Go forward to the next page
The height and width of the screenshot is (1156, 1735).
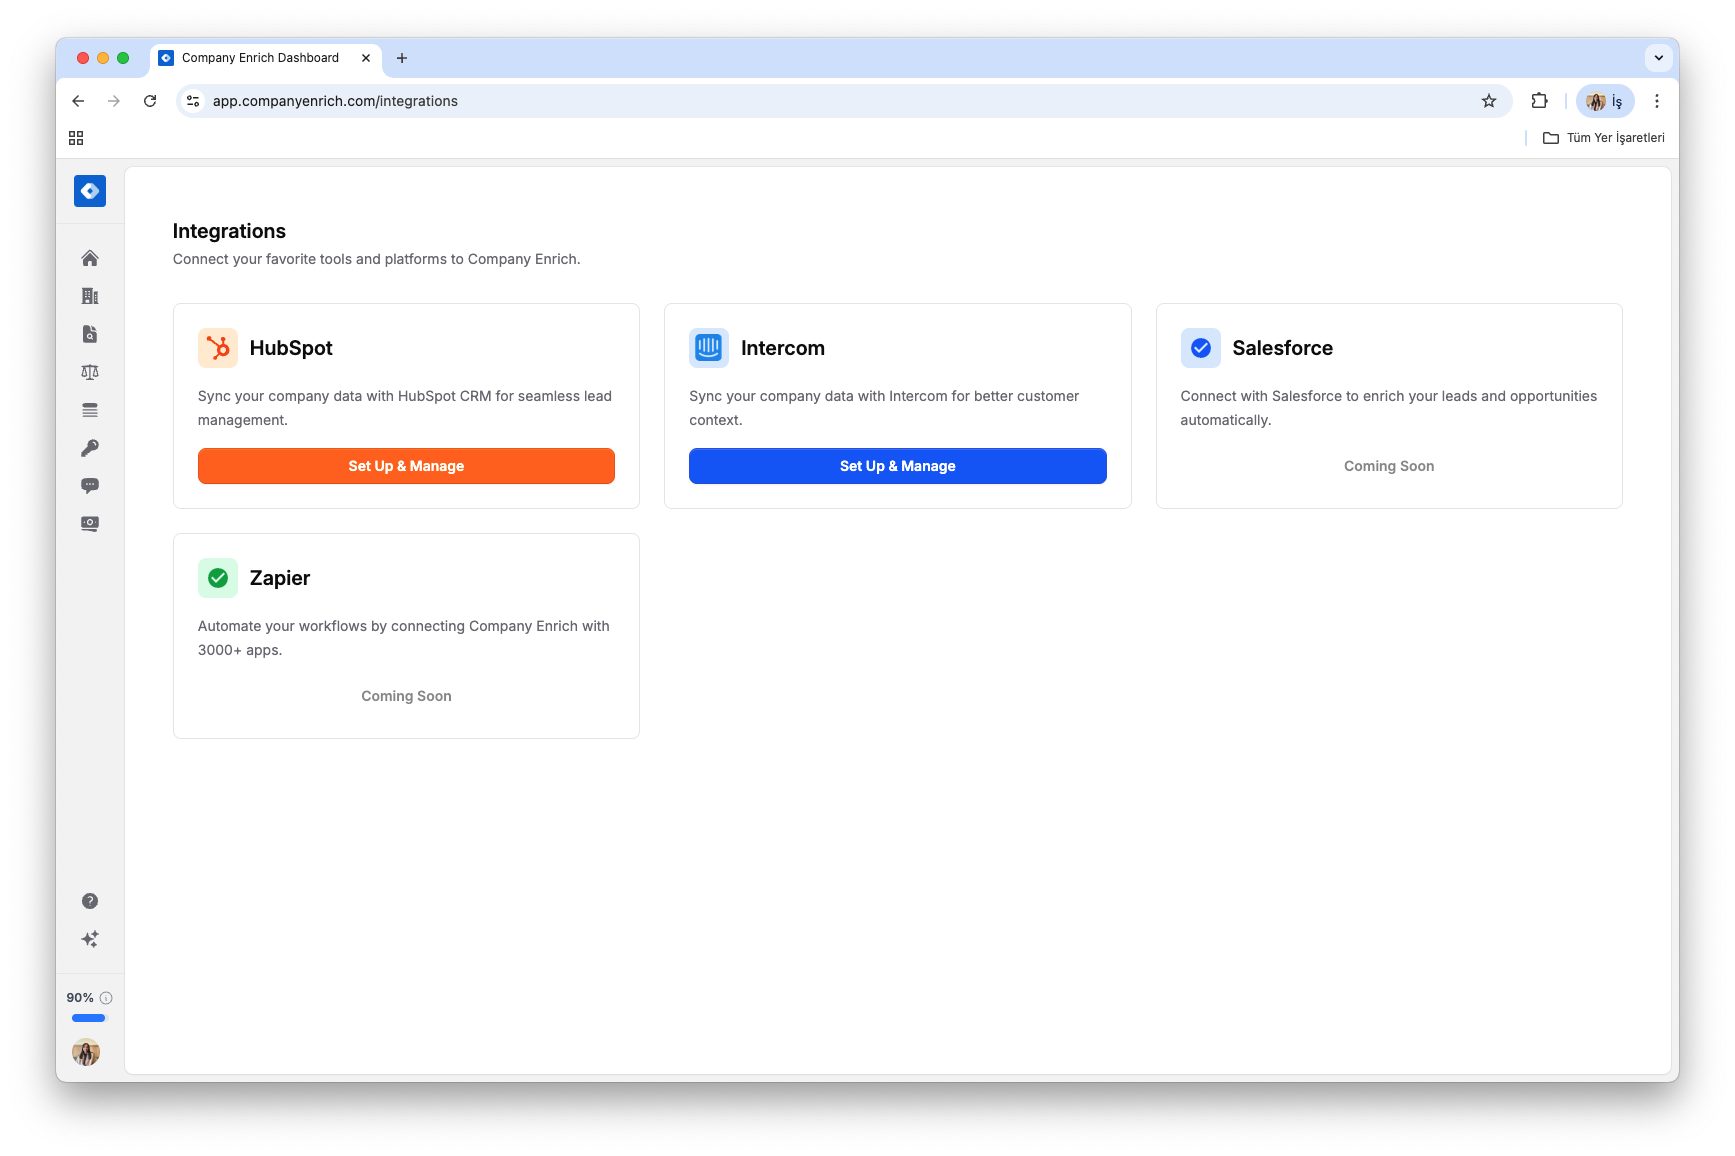[114, 101]
